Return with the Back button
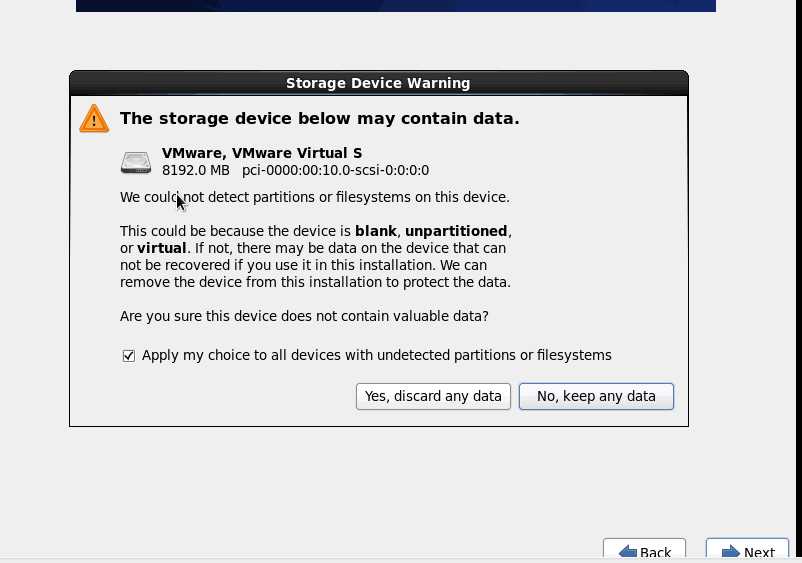Viewport: 802px width, 563px height. pos(644,551)
